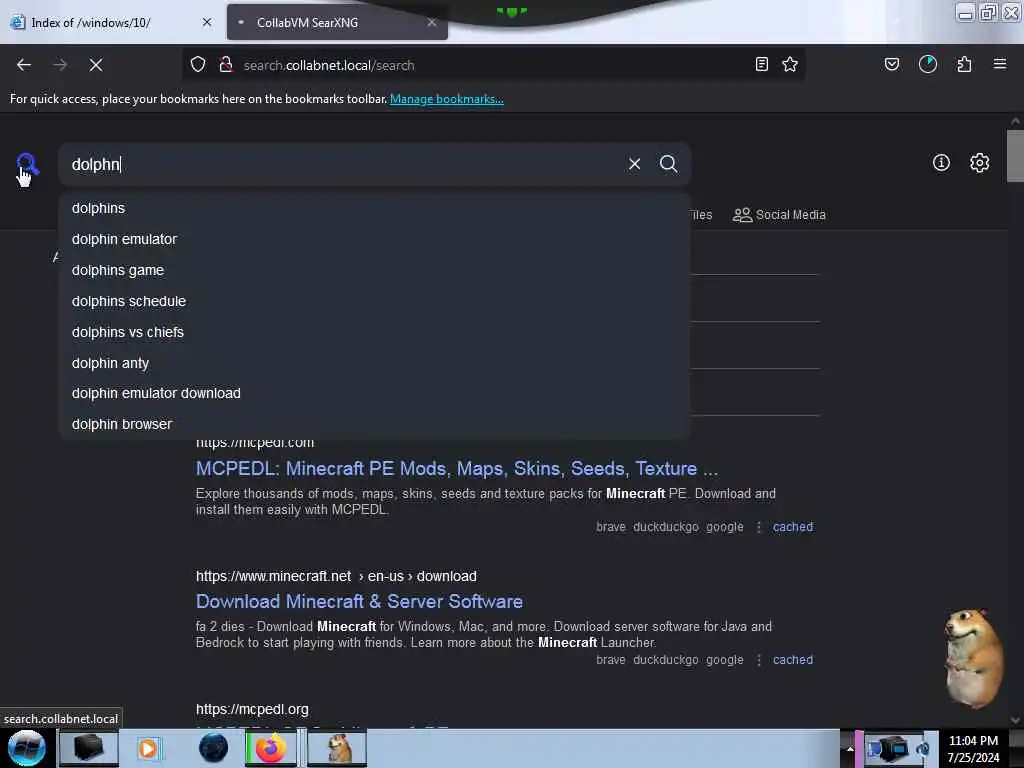The image size is (1024, 768).
Task: Select 'dolphin browser' suggestion
Action: coord(375,424)
